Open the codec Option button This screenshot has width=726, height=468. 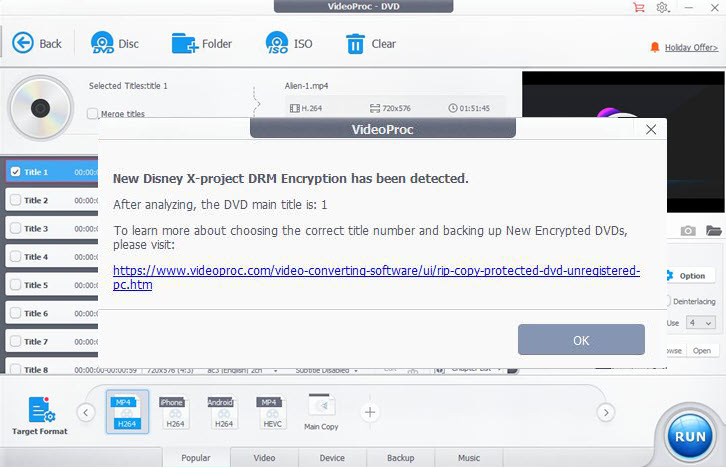pyautogui.click(x=692, y=275)
